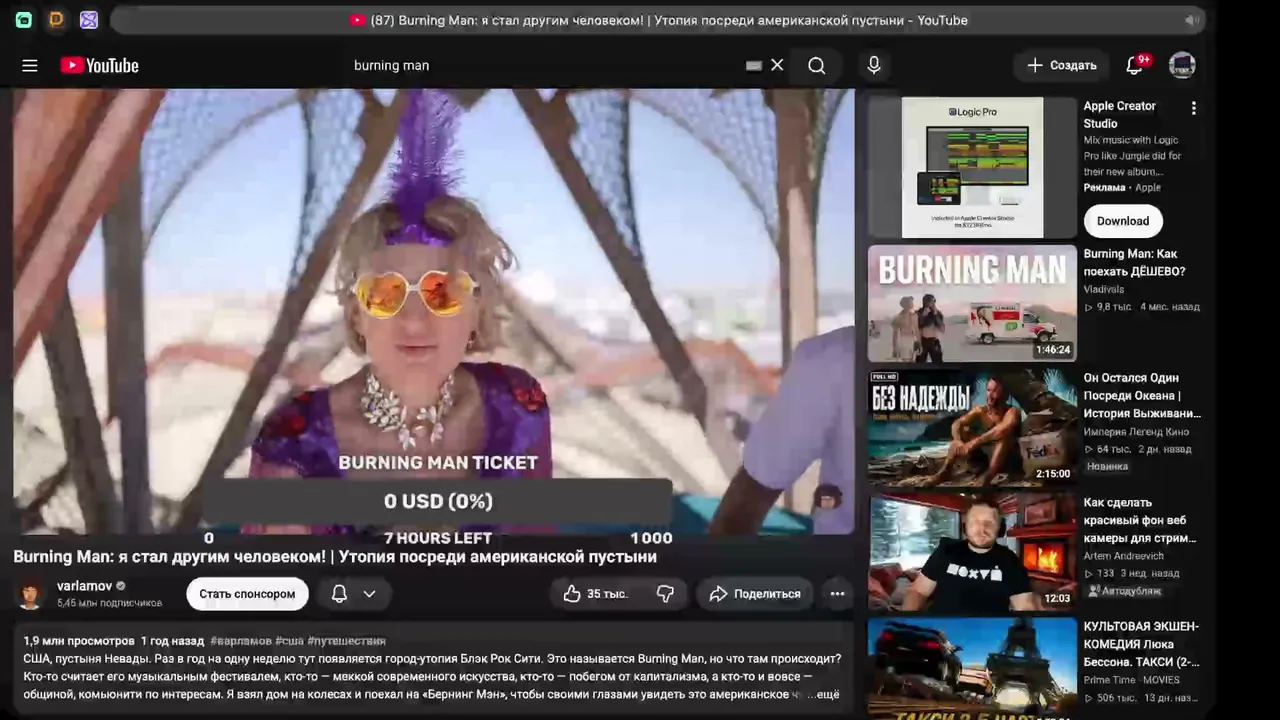Click the 'Artem Andreevich' channel name

[x=1124, y=556]
